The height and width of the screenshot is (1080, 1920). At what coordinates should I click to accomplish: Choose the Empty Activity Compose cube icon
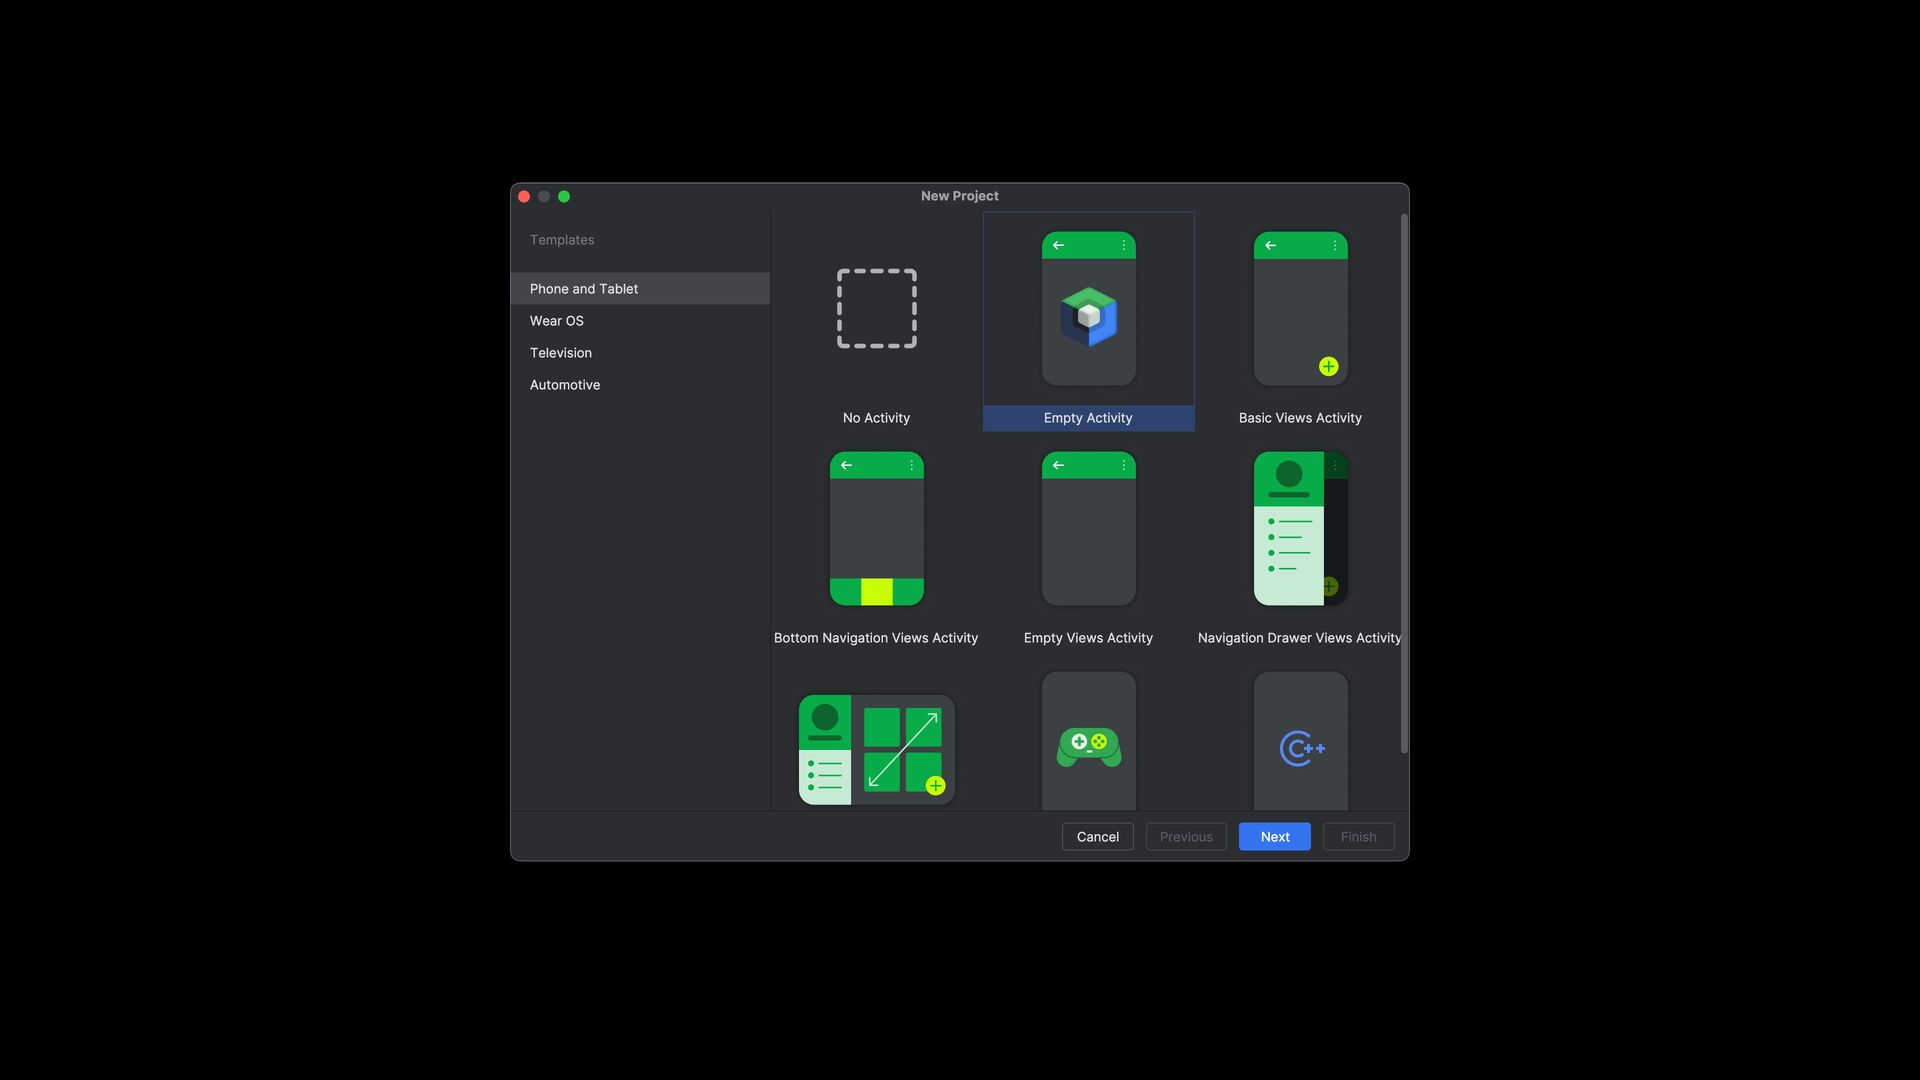(1088, 316)
